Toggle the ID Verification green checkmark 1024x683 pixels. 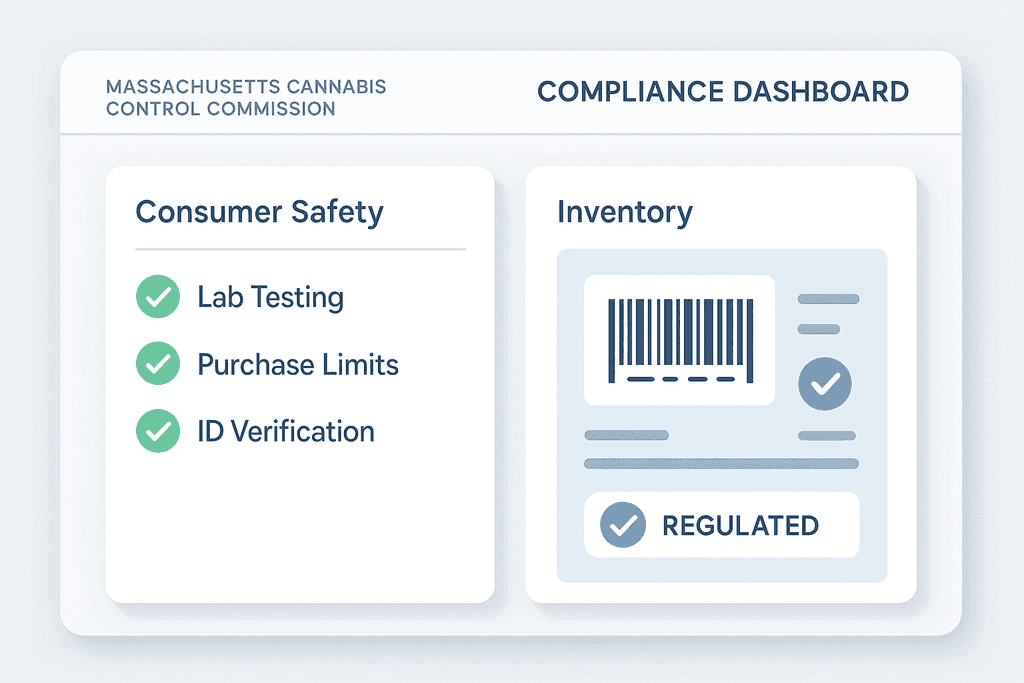pyautogui.click(x=158, y=431)
